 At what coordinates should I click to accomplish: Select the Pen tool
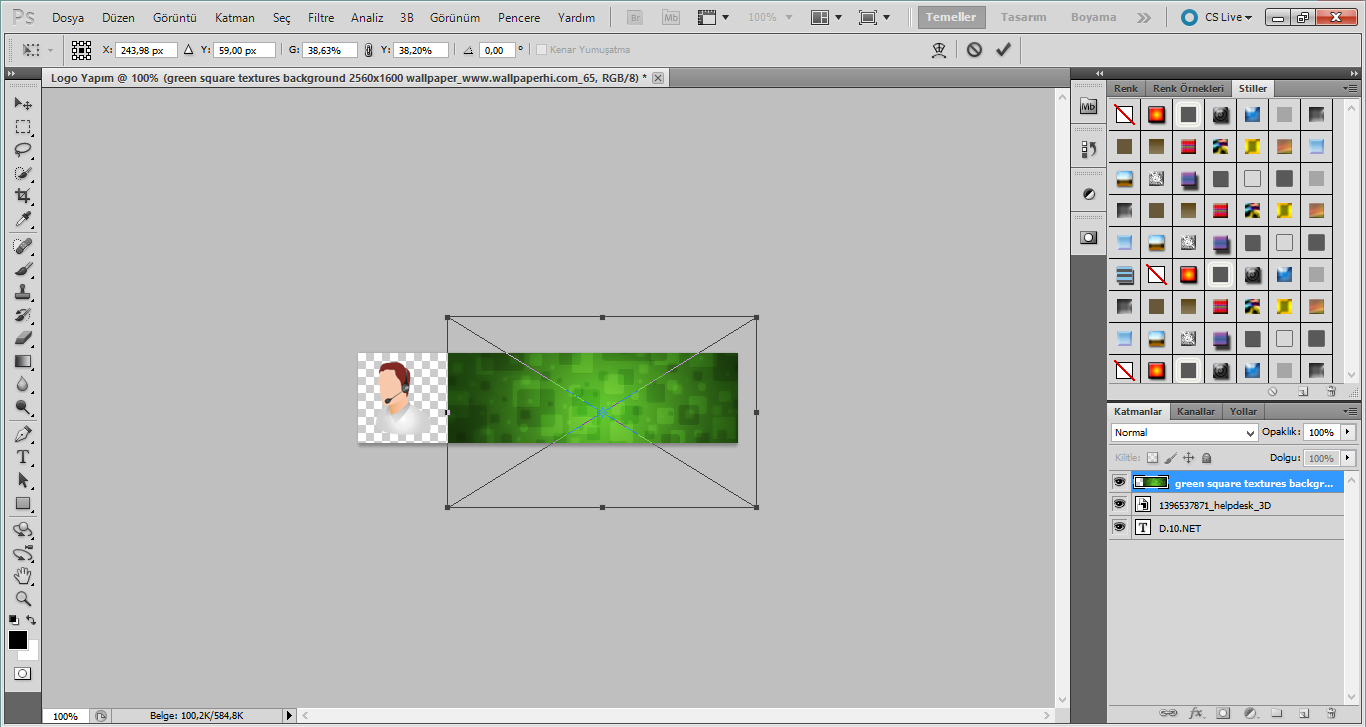point(23,434)
